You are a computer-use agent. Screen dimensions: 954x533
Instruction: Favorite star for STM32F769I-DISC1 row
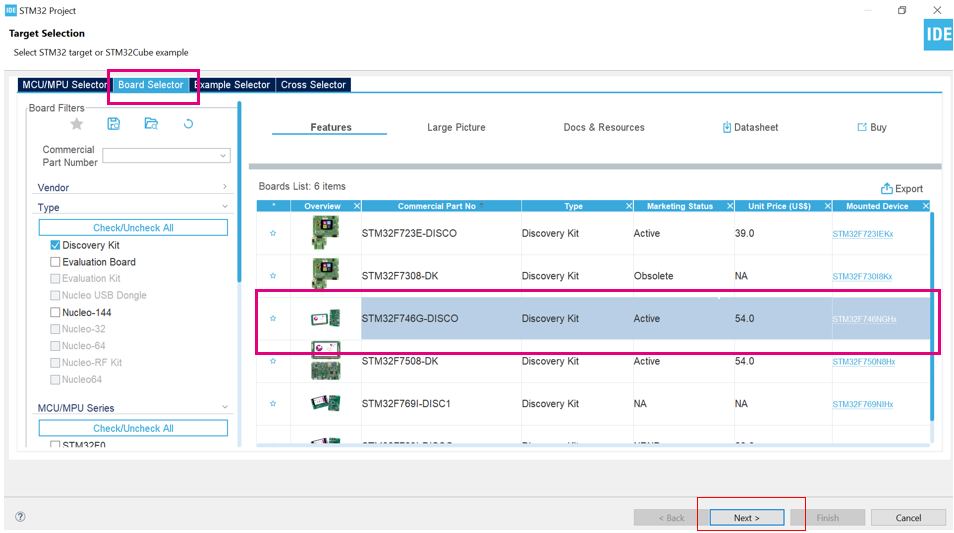[x=273, y=403]
